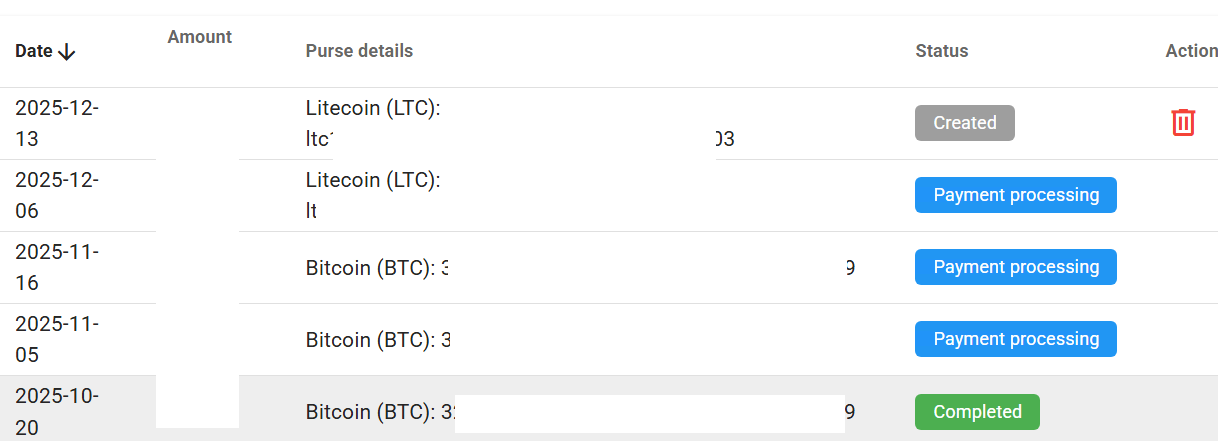Click Payment processing badge for 2025-11-16
This screenshot has height=441, width=1218.
(1016, 267)
